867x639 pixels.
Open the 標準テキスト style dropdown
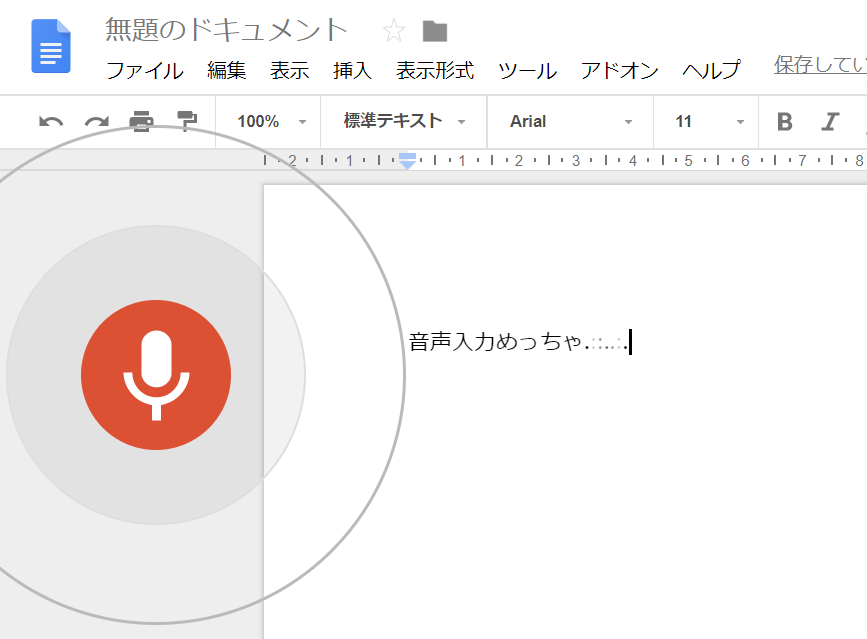tap(404, 121)
